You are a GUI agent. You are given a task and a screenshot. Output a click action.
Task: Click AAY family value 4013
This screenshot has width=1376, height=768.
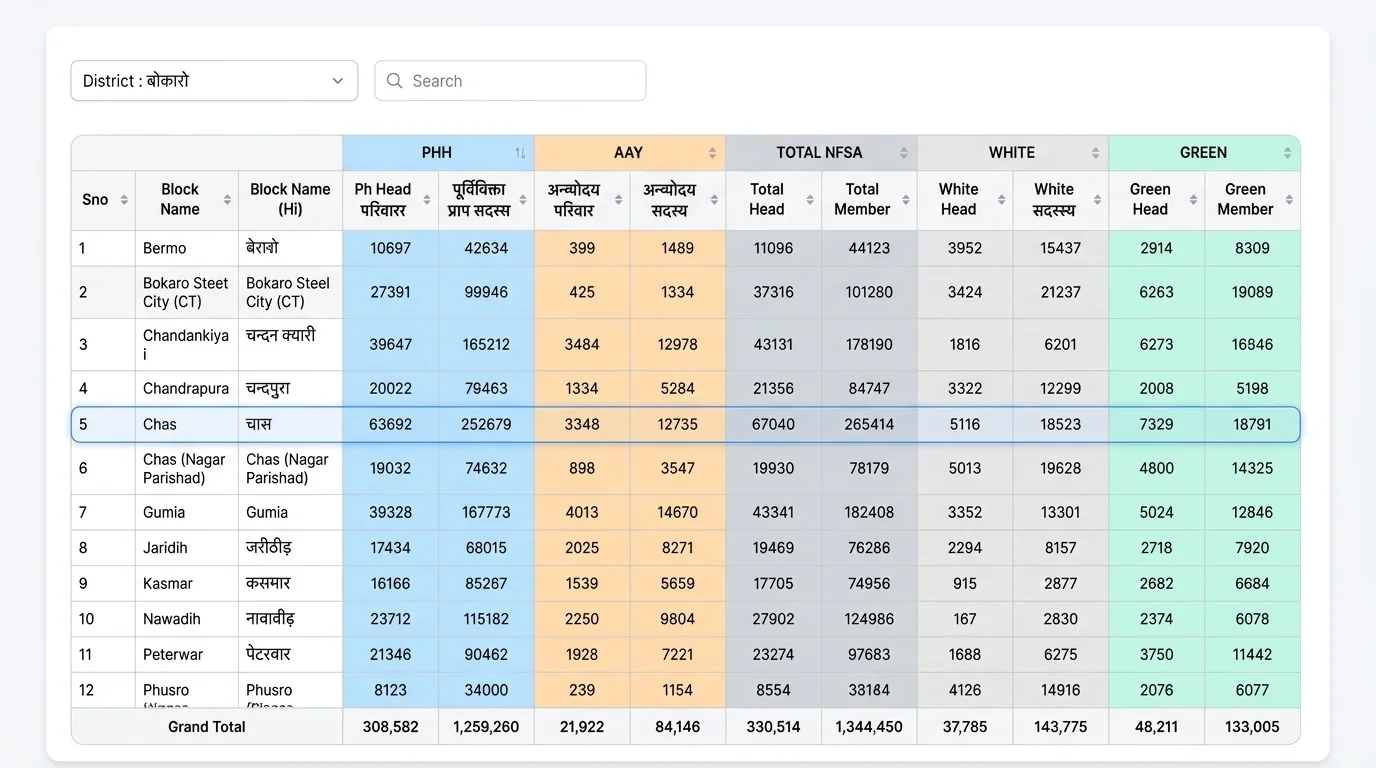point(582,512)
